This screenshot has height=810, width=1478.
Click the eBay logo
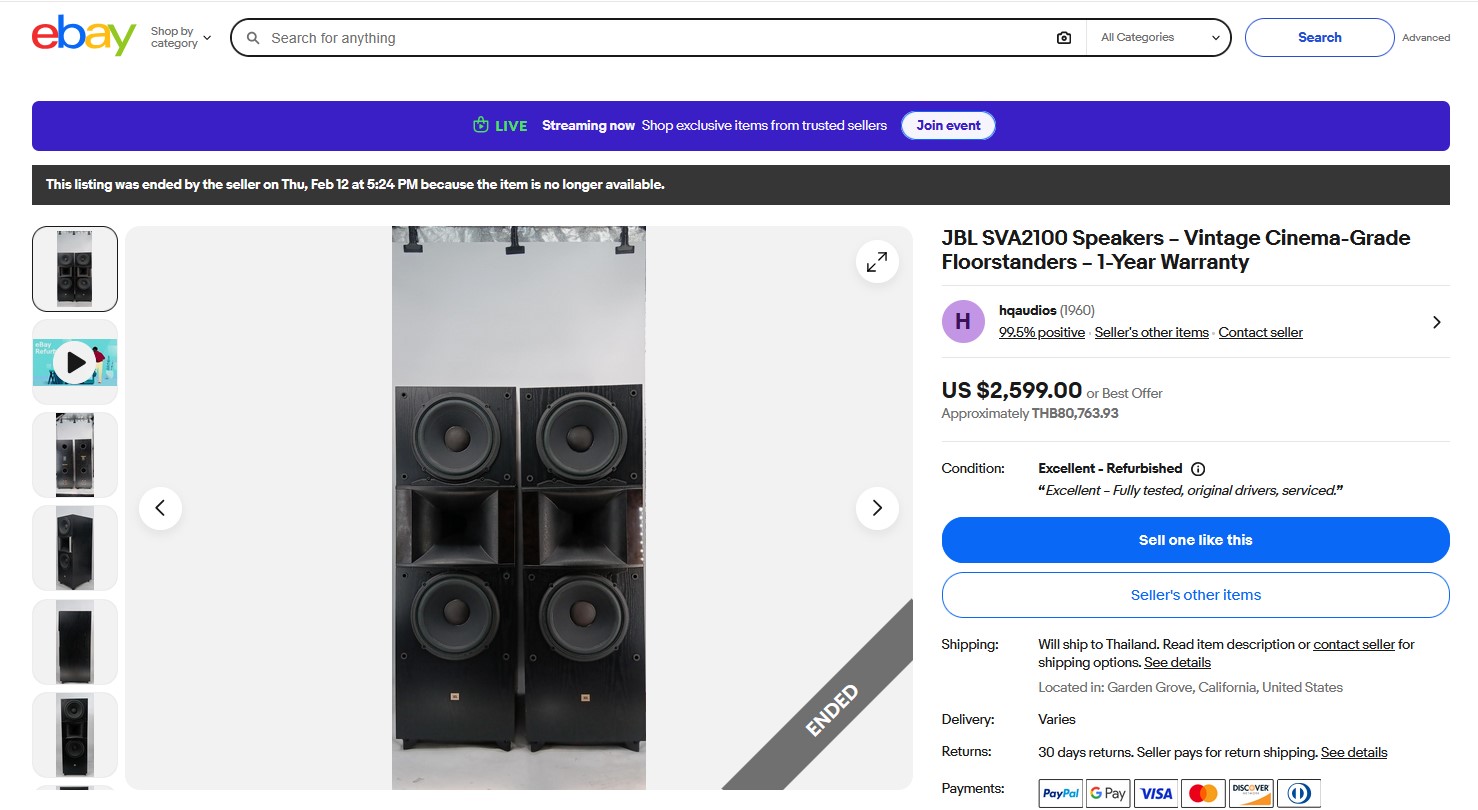click(x=84, y=37)
